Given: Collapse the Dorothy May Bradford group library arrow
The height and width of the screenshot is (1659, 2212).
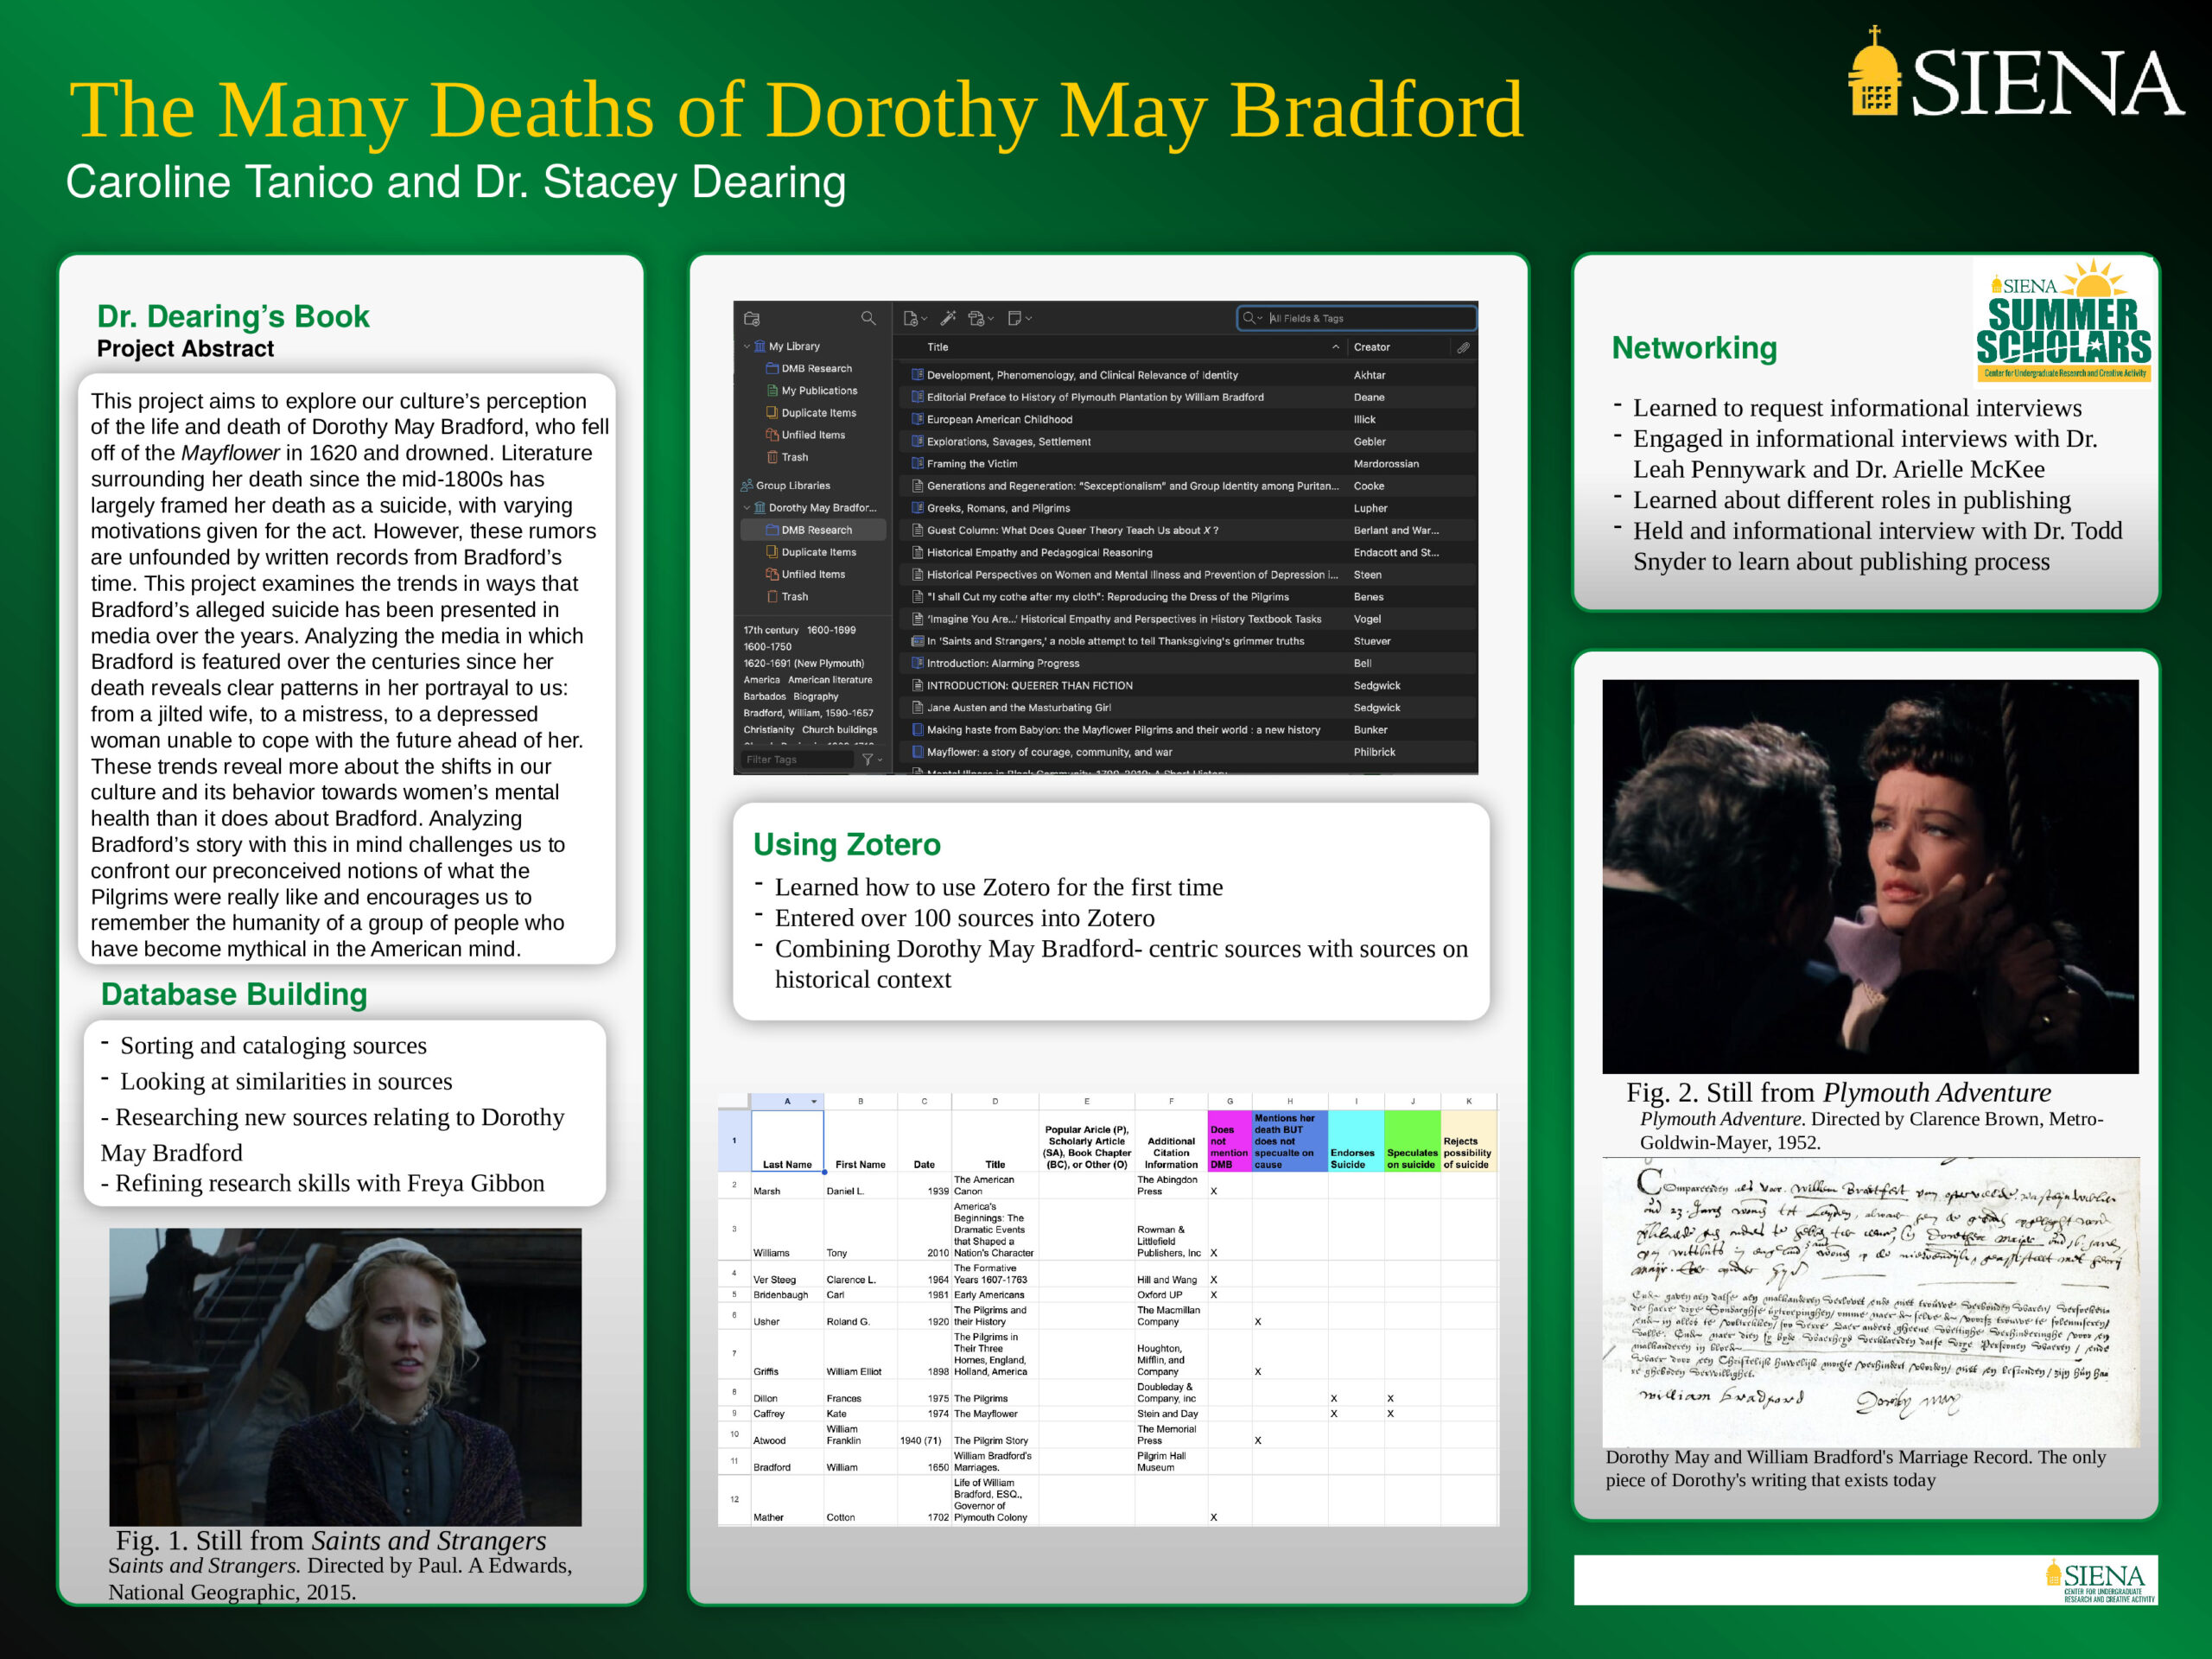Looking at the screenshot, I should tap(746, 507).
